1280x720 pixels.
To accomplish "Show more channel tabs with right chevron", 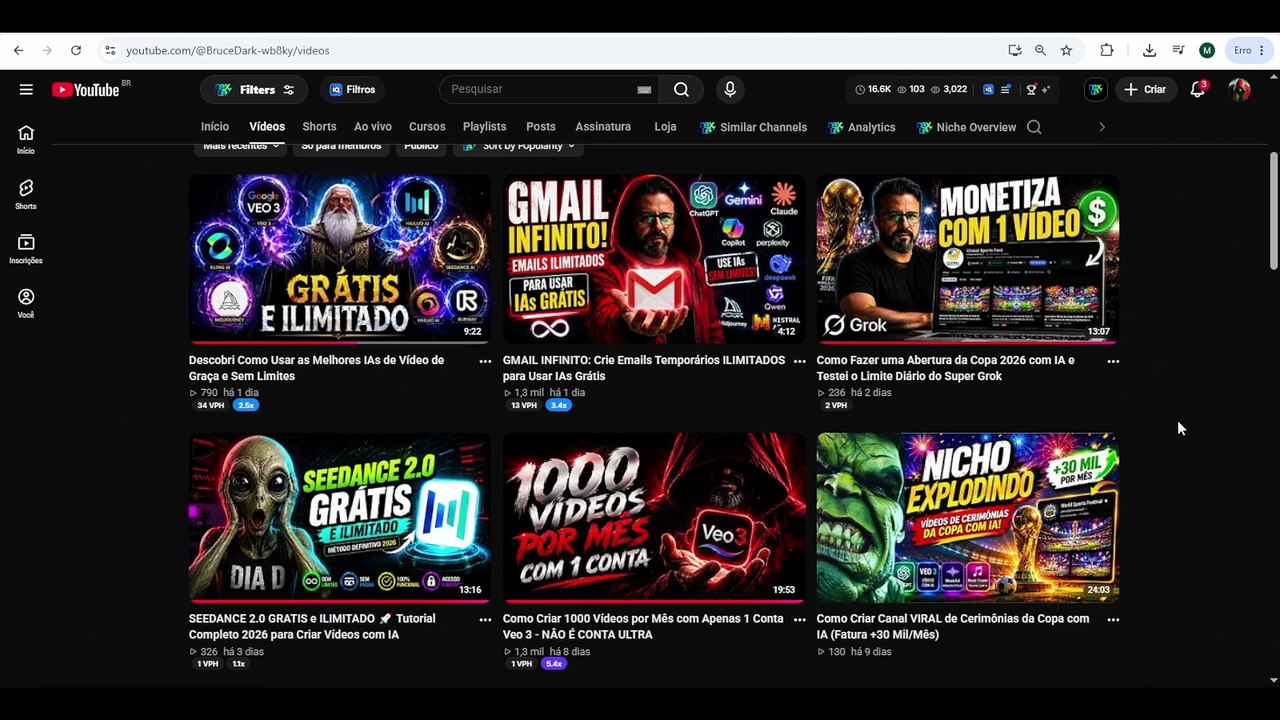I will pyautogui.click(x=1102, y=127).
